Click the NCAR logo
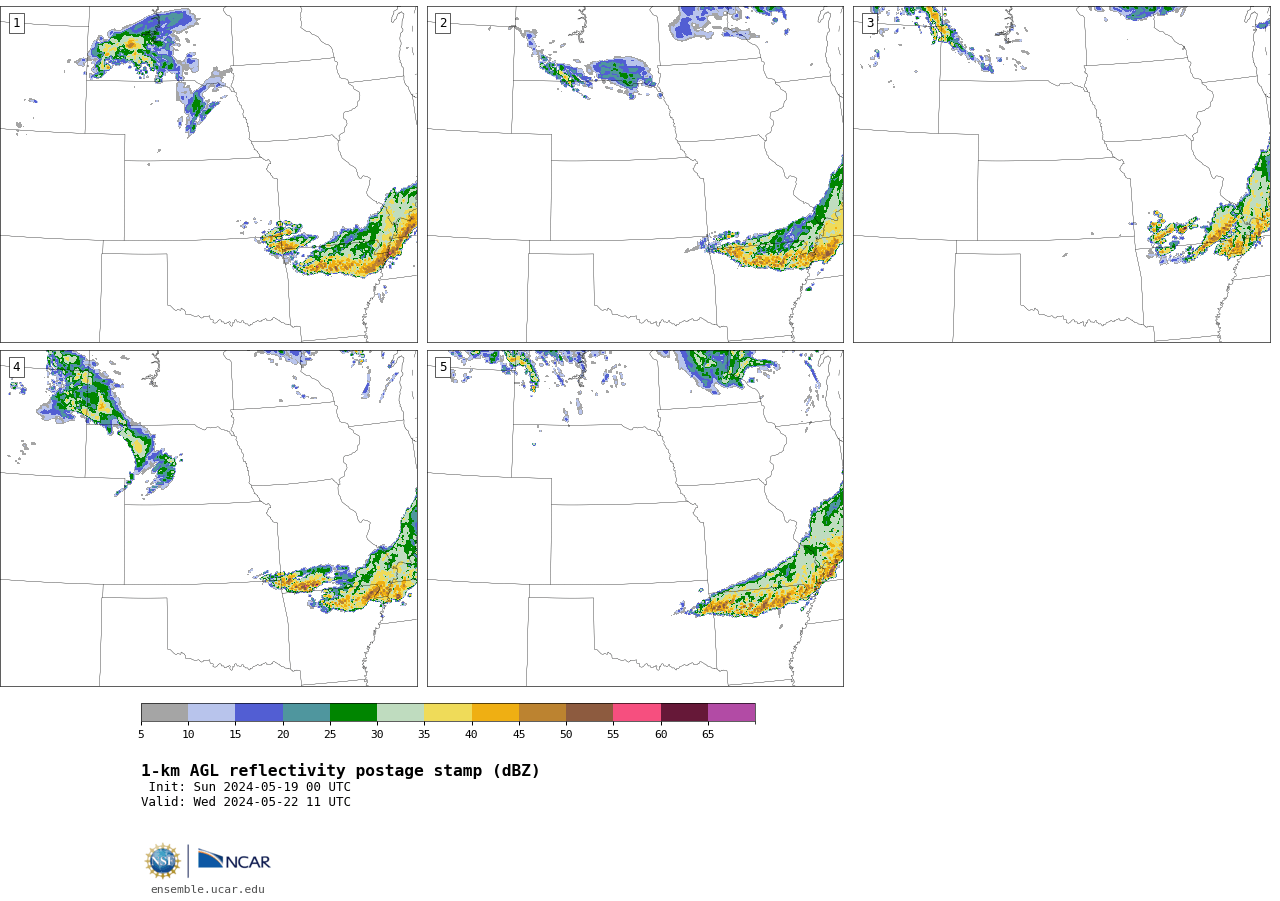1280x901 pixels. pos(234,860)
